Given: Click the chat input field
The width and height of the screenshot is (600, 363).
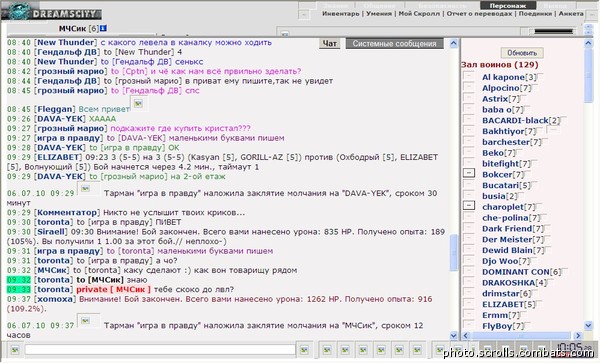Looking at the screenshot, I should click(160, 350).
